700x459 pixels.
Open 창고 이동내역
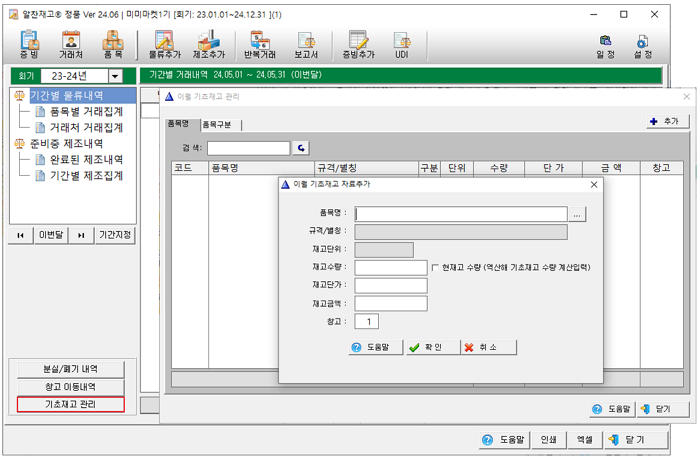coord(71,387)
